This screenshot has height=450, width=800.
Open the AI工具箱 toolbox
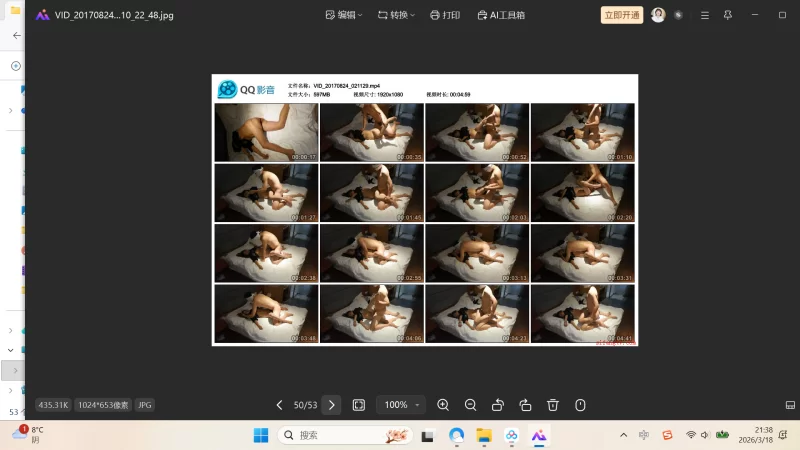(501, 15)
